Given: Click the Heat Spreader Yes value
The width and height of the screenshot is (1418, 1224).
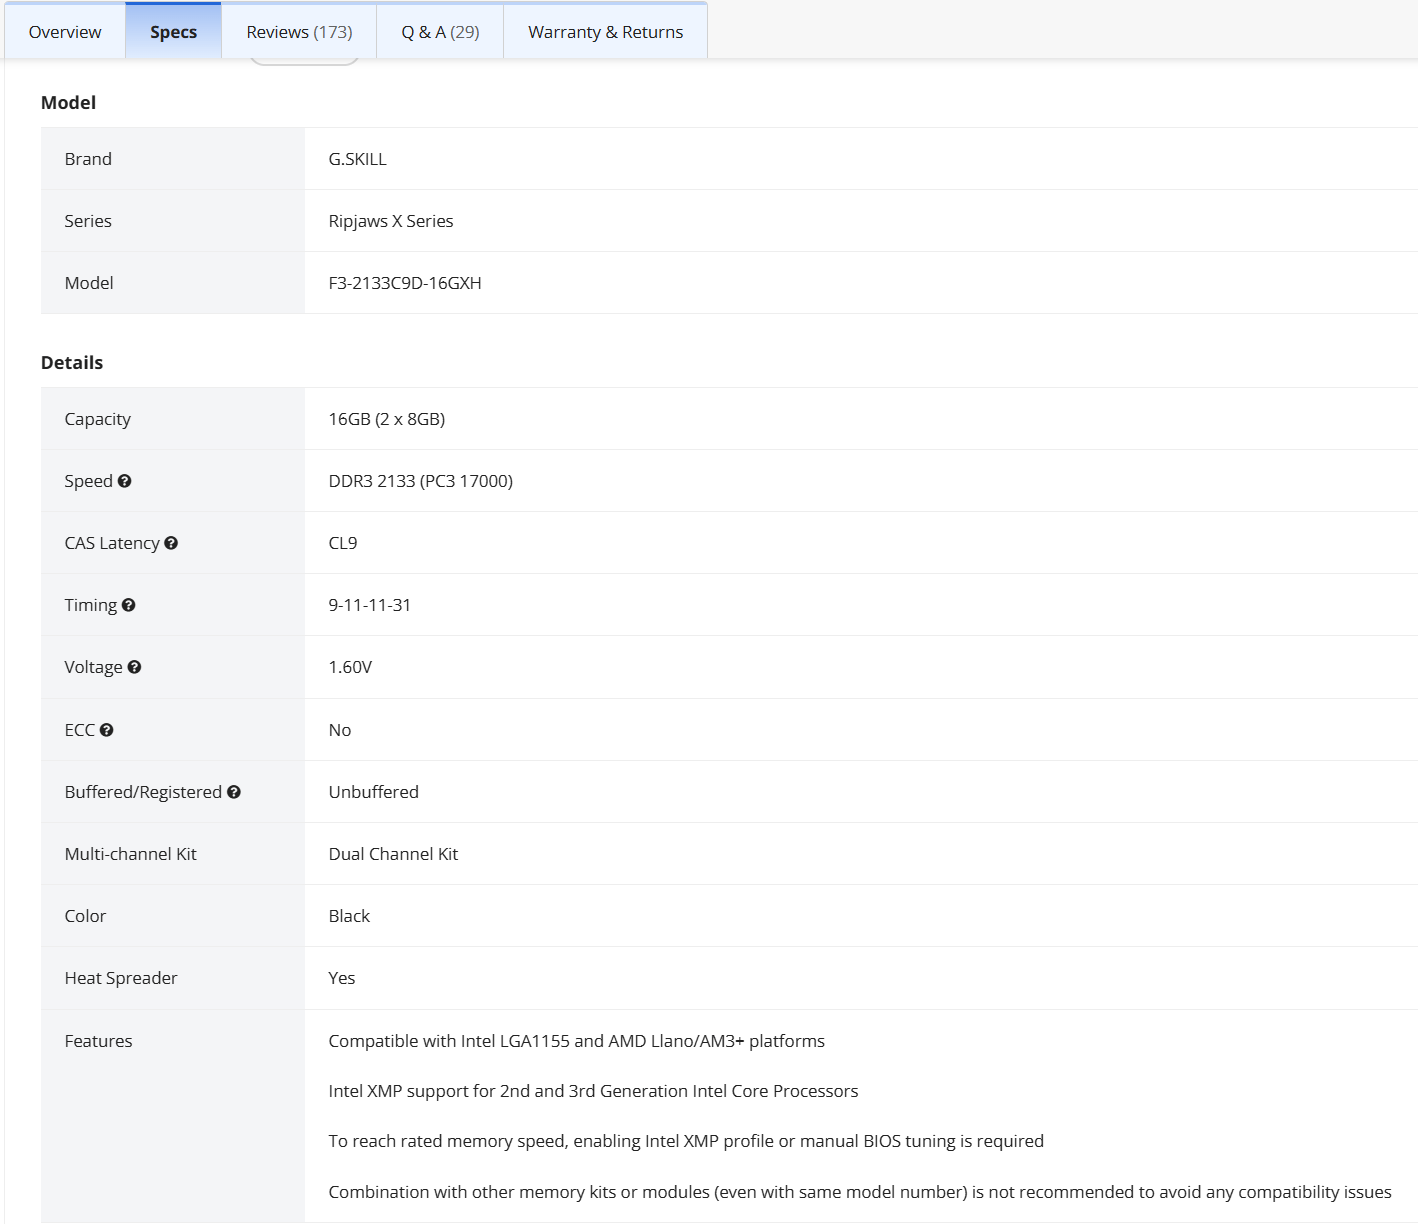Looking at the screenshot, I should pyautogui.click(x=342, y=978).
